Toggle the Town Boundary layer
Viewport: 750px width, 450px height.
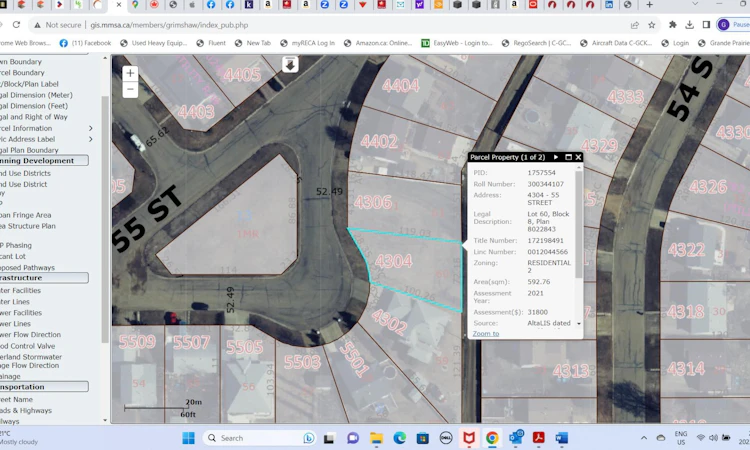pyautogui.click(x=21, y=62)
